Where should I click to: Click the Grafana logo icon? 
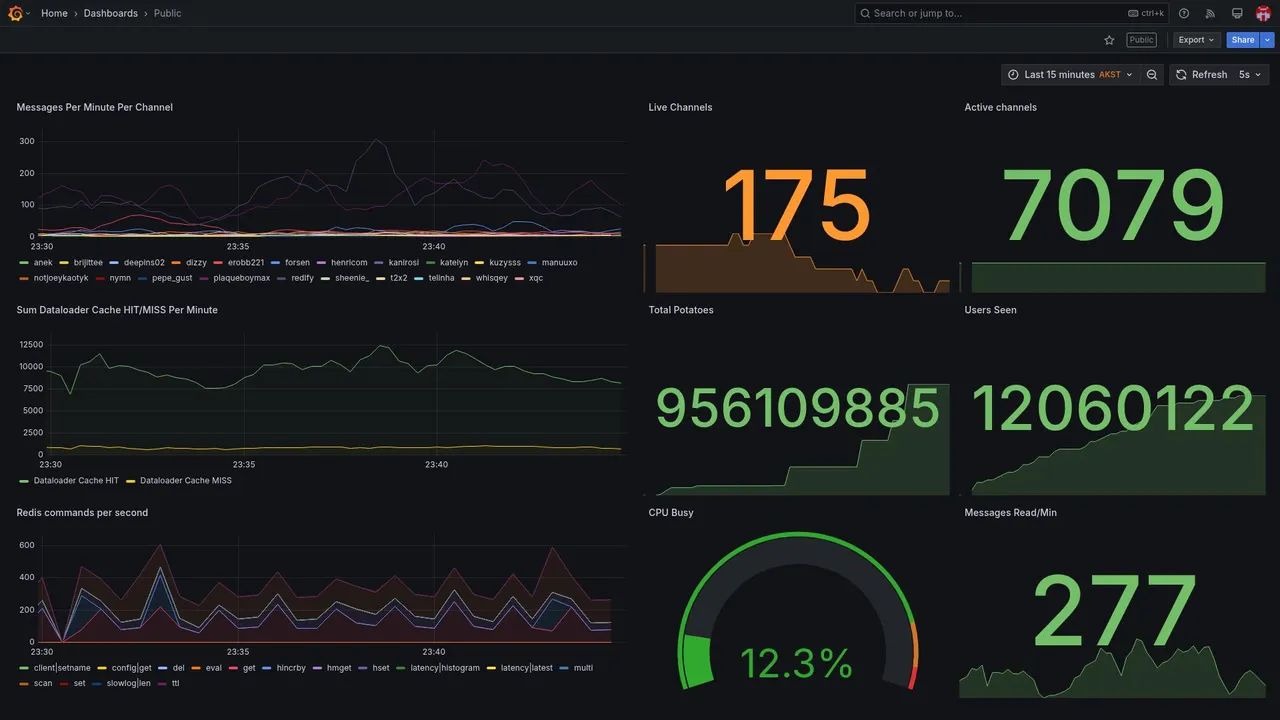coord(15,13)
